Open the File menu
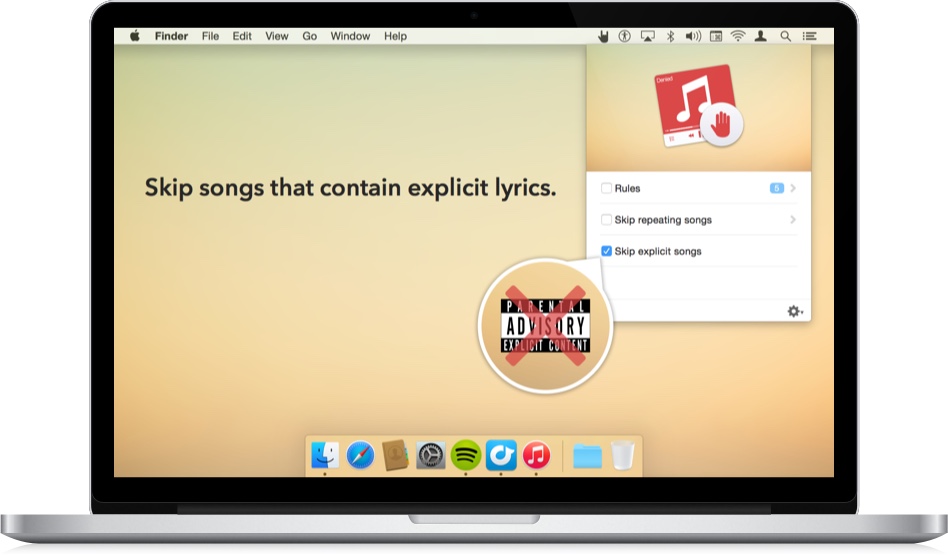948x555 pixels. [x=210, y=36]
